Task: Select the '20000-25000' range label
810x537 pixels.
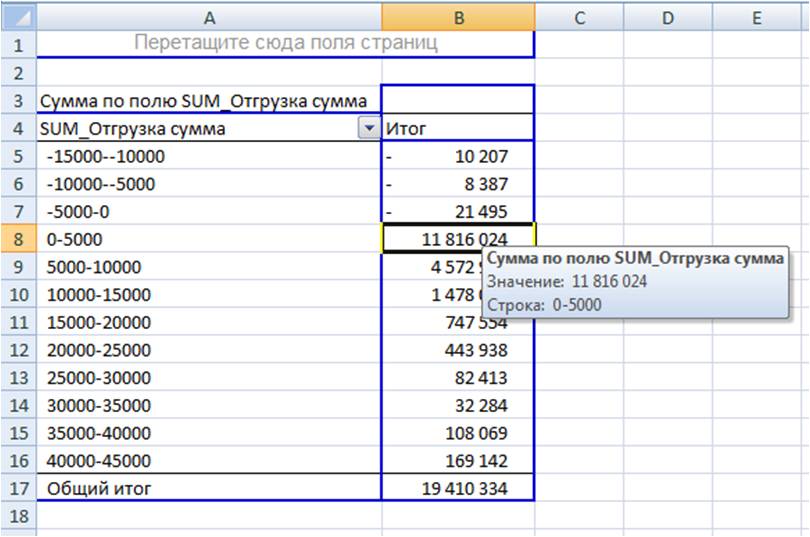Action: coord(209,350)
